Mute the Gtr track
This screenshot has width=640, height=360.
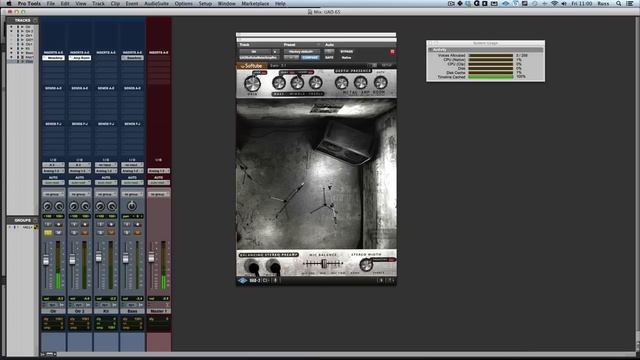click(58, 233)
